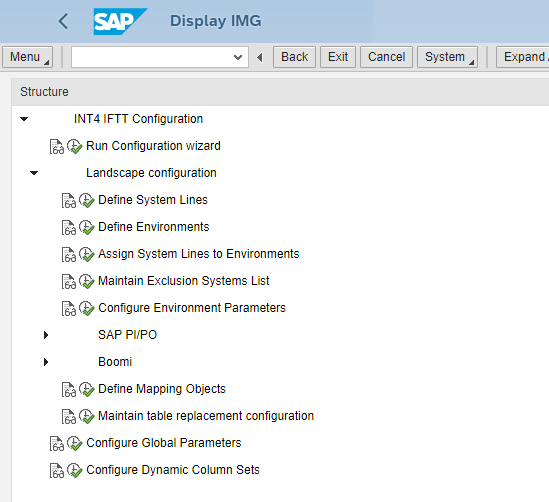Open documentation icon for Configure Dynamic Column Sets

click(x=57, y=470)
